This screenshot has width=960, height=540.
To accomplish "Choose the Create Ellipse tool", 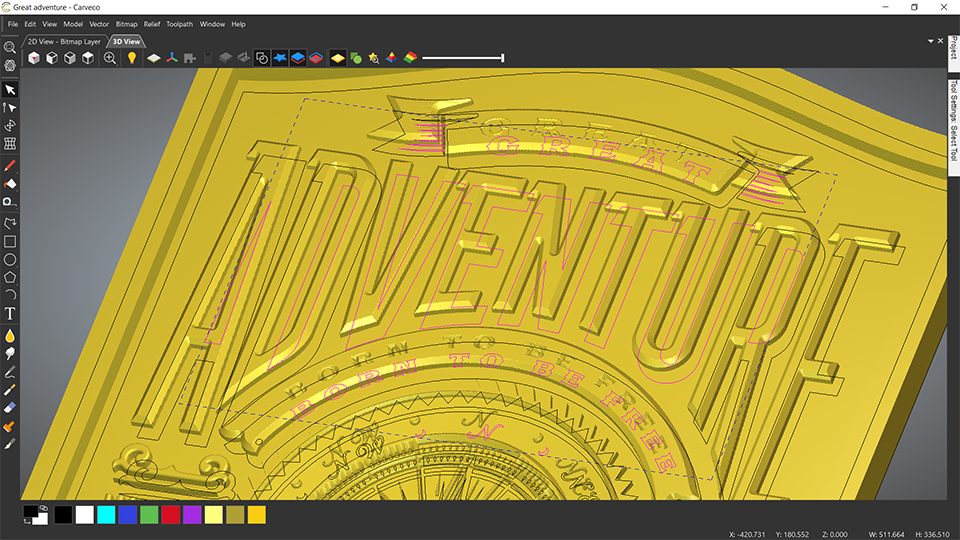I will point(10,259).
